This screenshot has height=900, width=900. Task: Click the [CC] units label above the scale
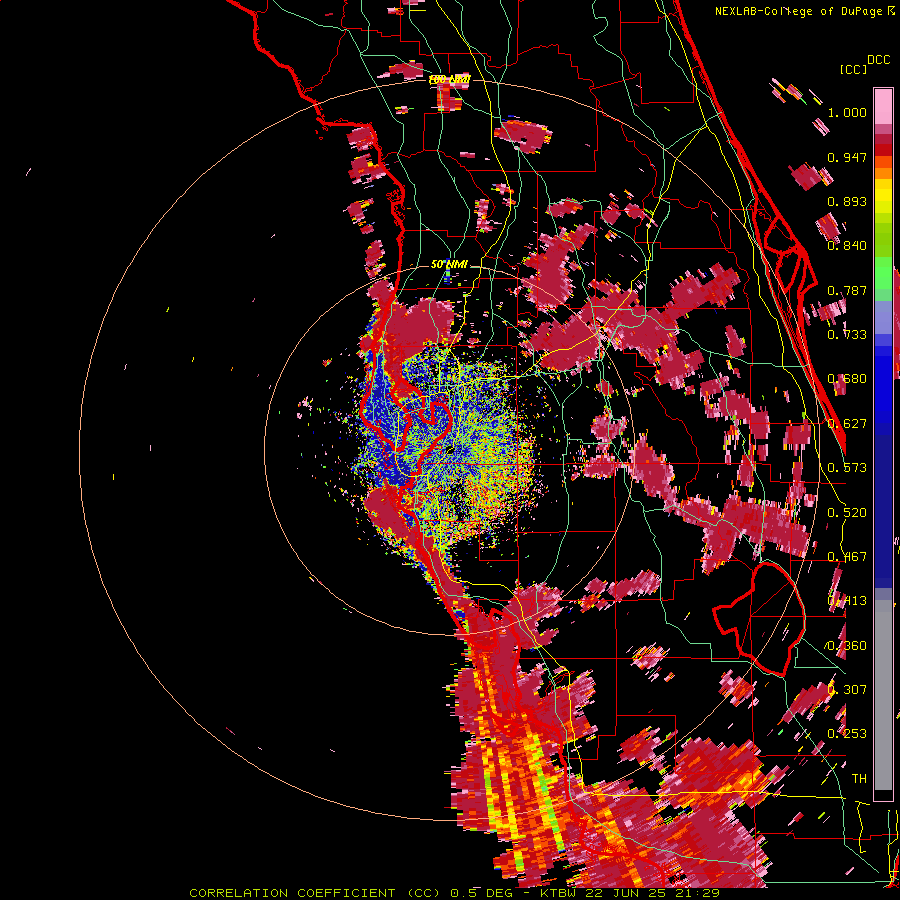click(854, 69)
